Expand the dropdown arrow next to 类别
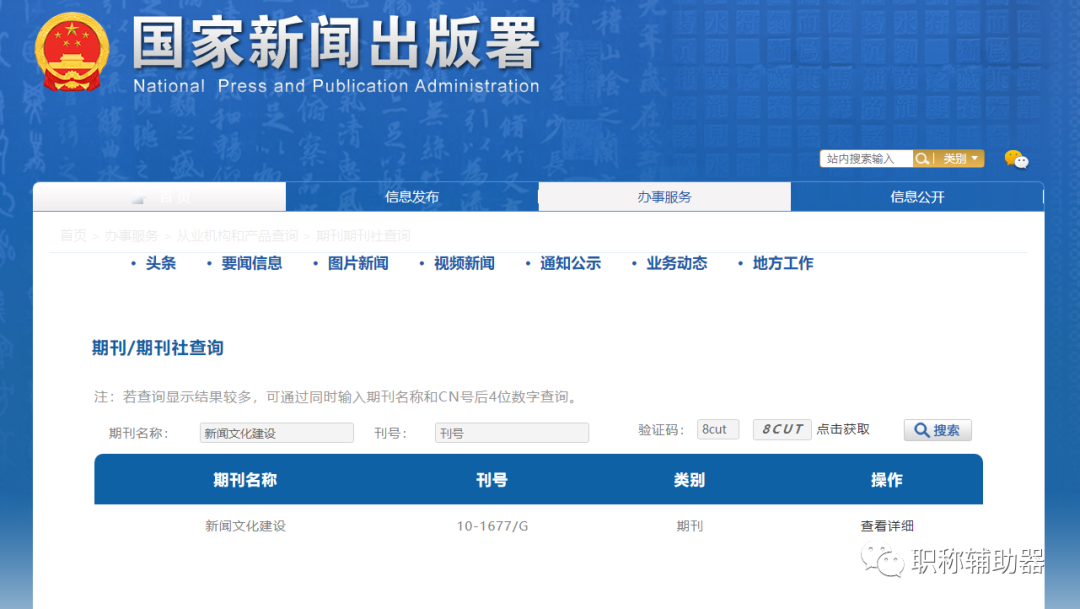Image resolution: width=1080 pixels, height=609 pixels. point(975,158)
